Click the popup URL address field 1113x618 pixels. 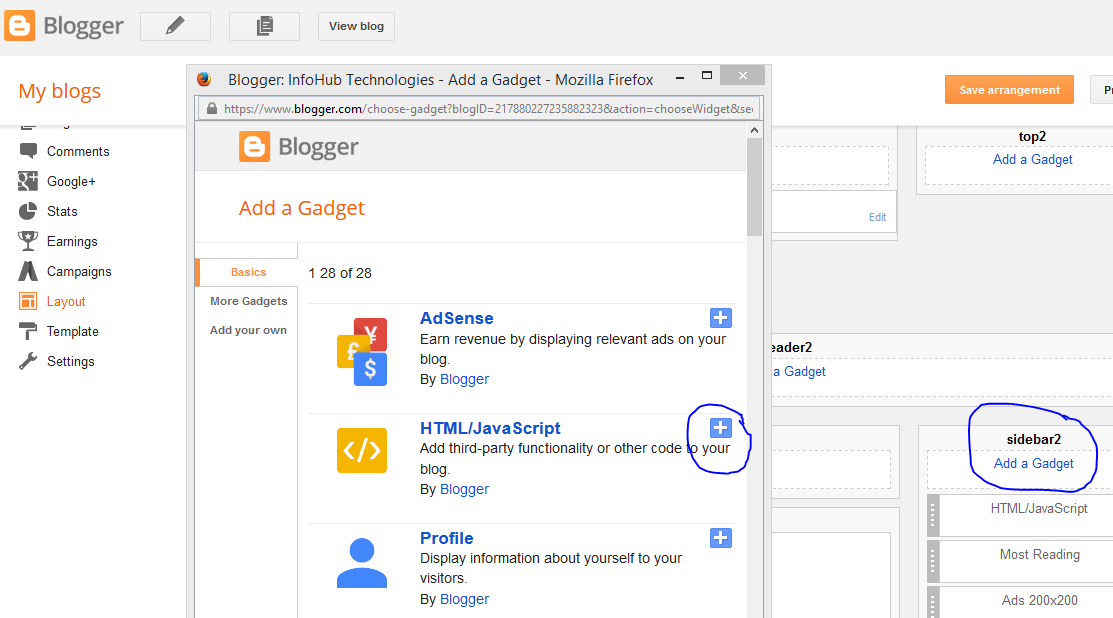coord(479,109)
